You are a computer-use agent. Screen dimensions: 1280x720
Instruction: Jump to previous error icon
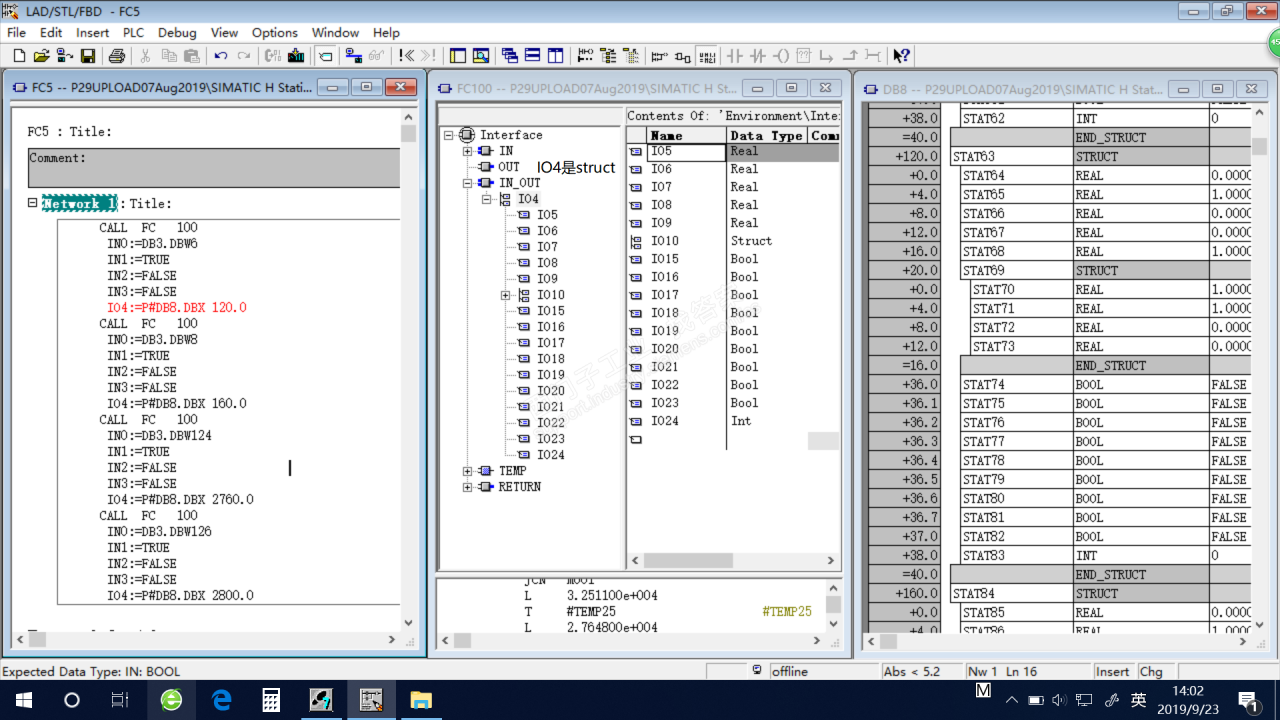coord(406,56)
